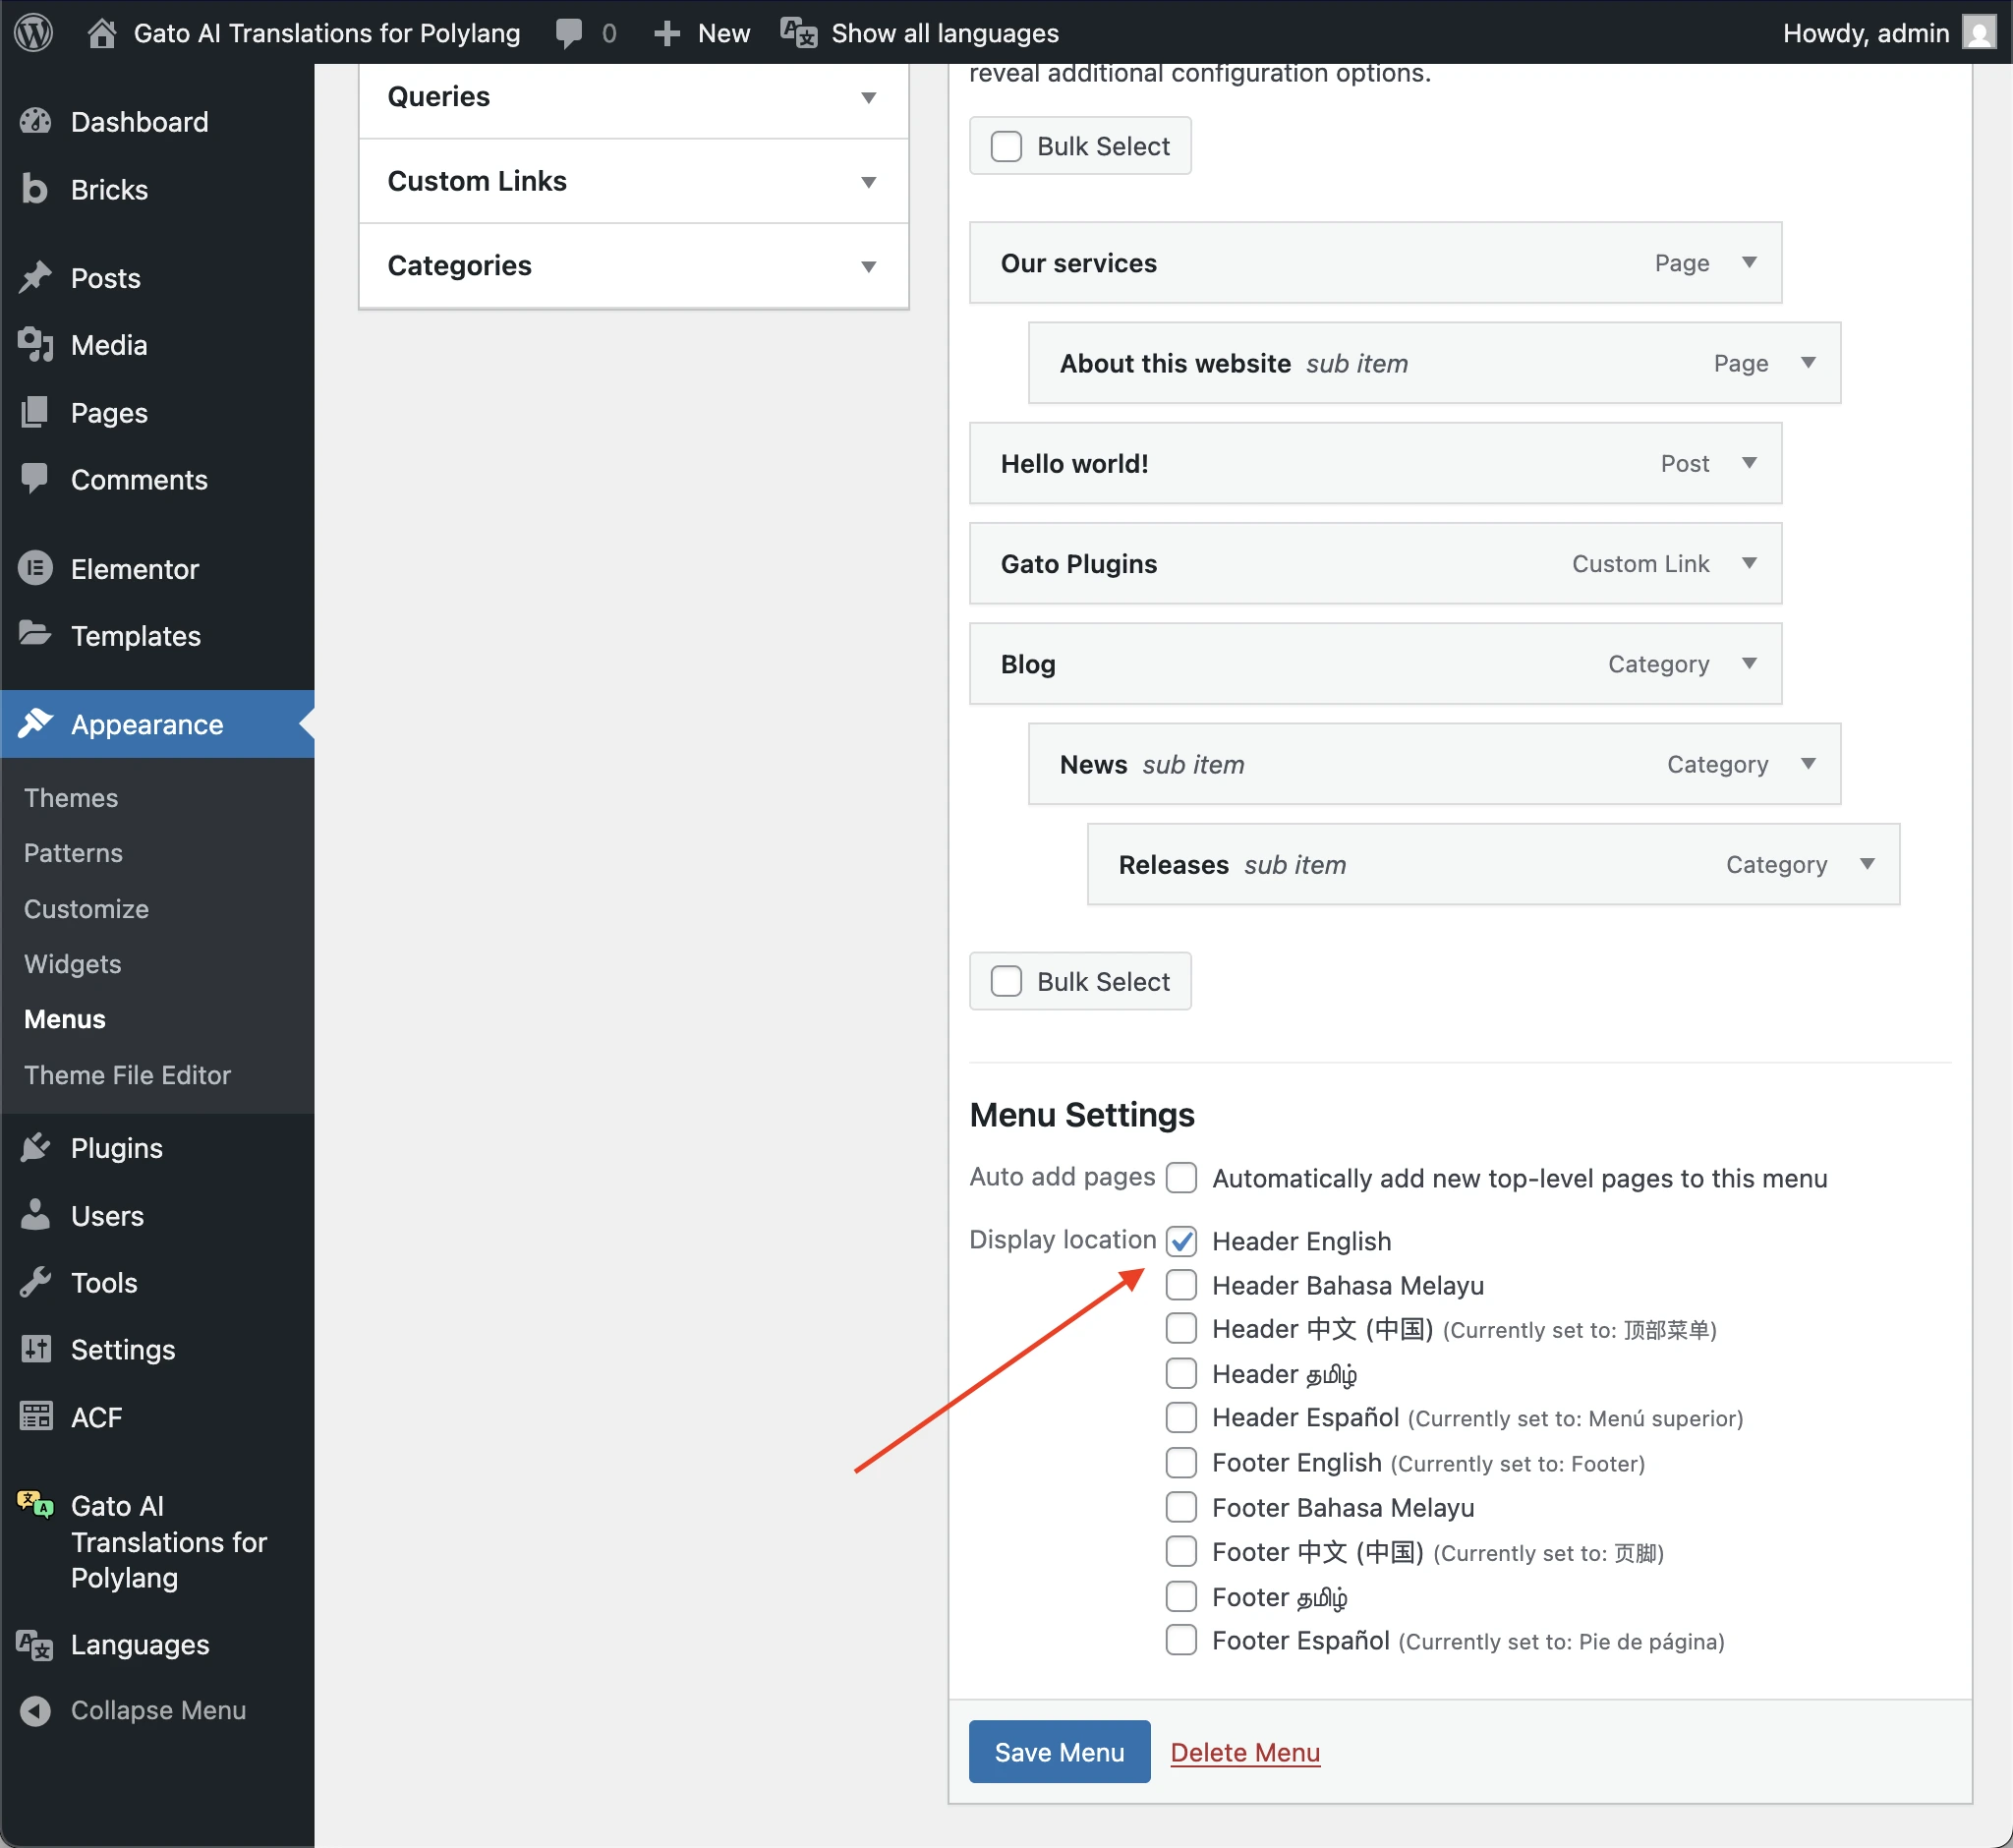Screen dimensions: 2013x1848
Task: Click the Collapse Menu arrow icon
Action: [35, 1710]
